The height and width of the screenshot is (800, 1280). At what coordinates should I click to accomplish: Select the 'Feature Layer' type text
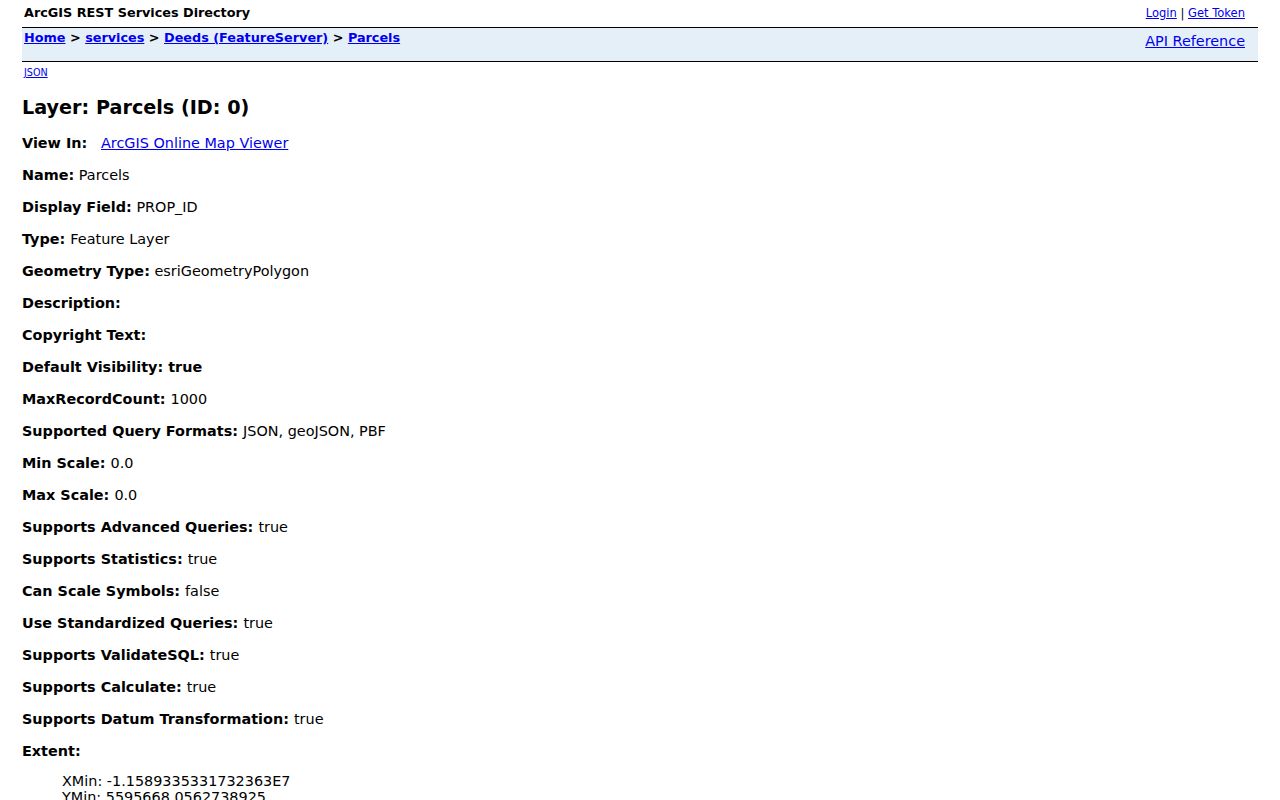120,239
